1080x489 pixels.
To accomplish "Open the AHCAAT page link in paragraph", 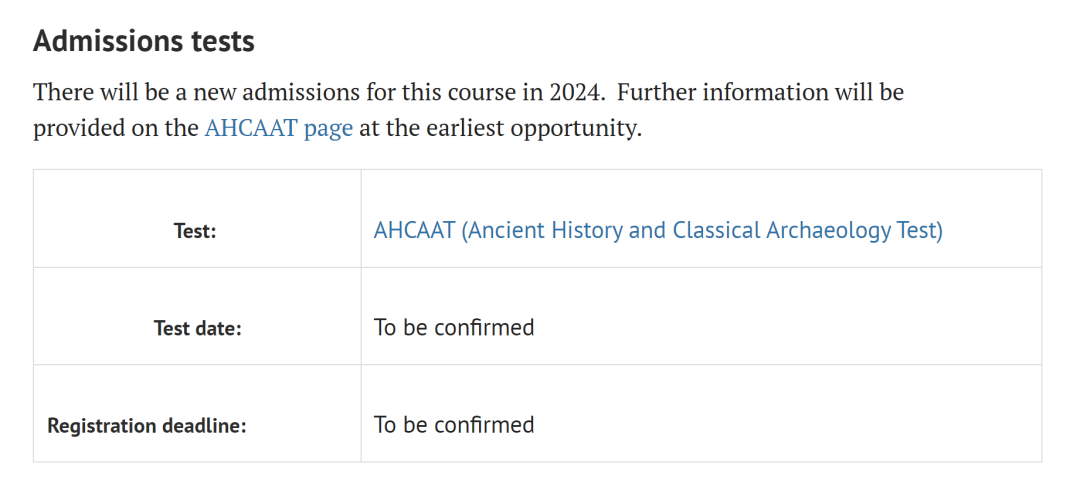I will tap(278, 129).
